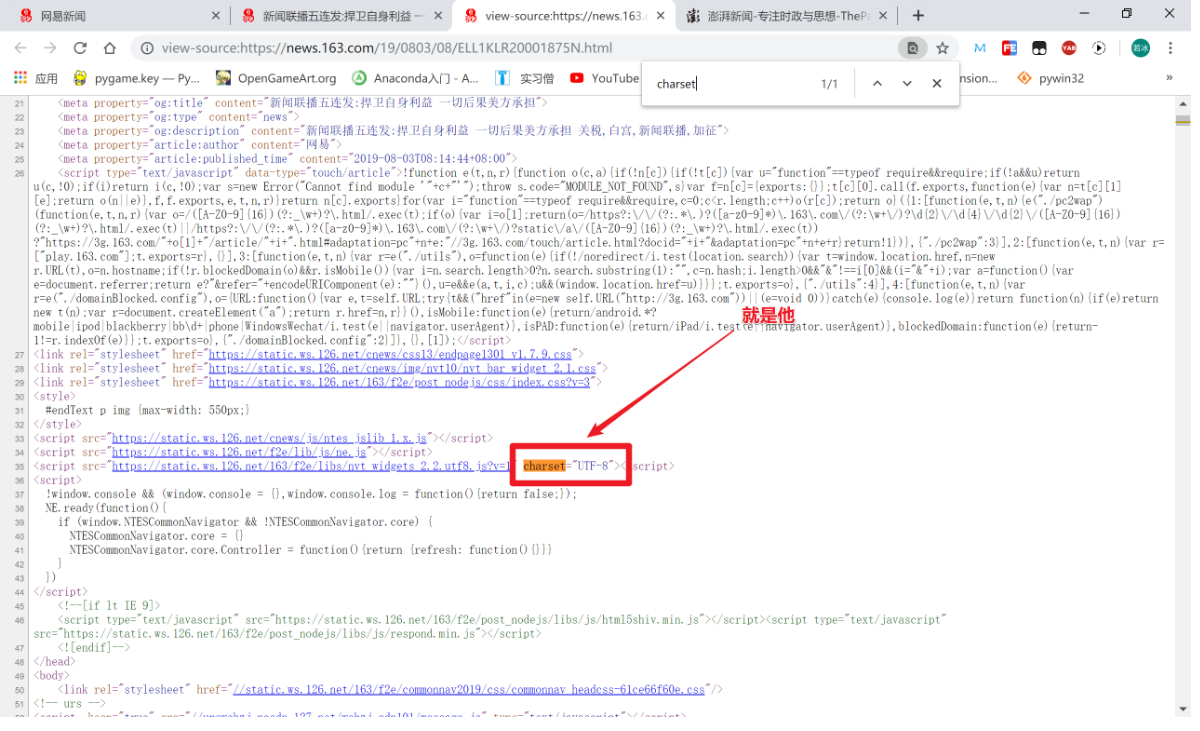Close the 新闻联播五连发 tab
Viewport: 1200px width, 731px height.
coord(436,16)
